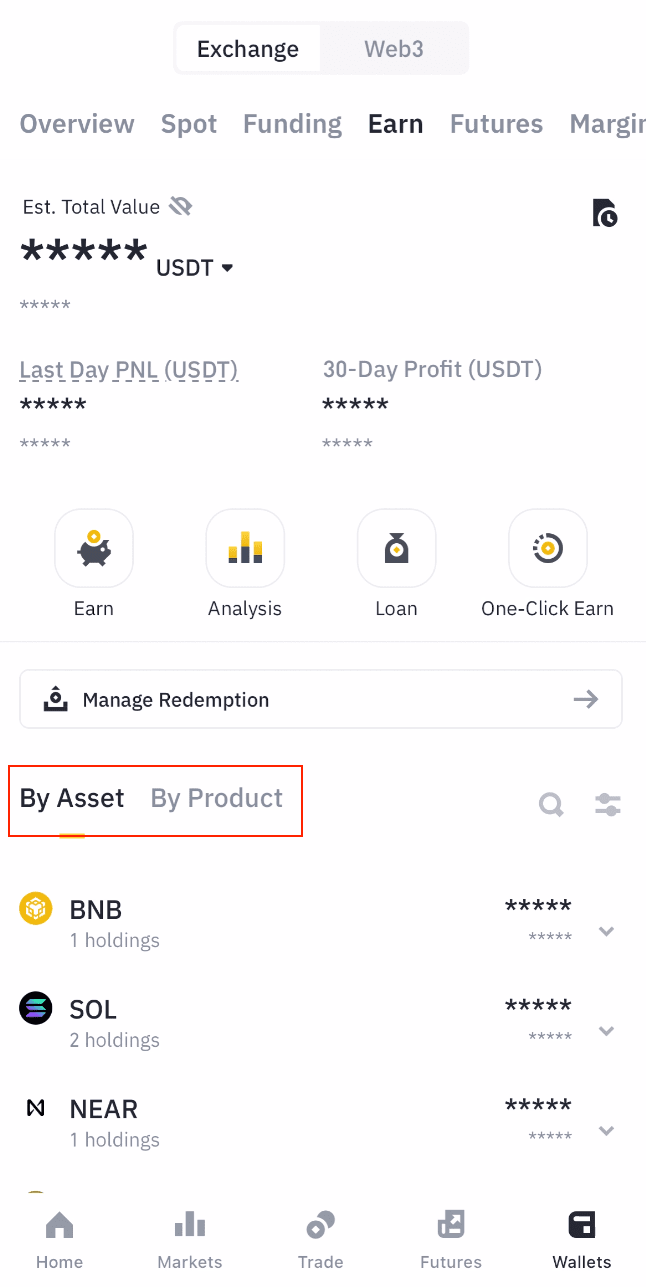Open Manage Redemption
This screenshot has height=1287, width=646.
click(321, 699)
